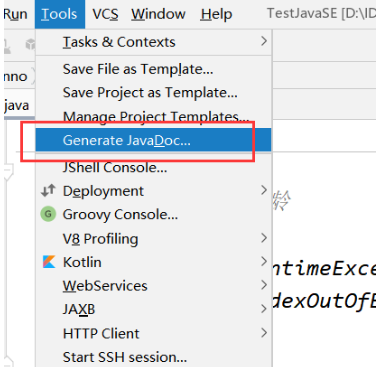Open the Help menu

coord(216,14)
